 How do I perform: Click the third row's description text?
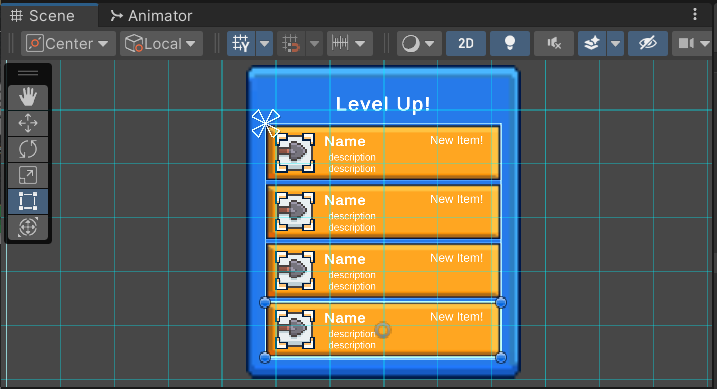pyautogui.click(x=352, y=281)
